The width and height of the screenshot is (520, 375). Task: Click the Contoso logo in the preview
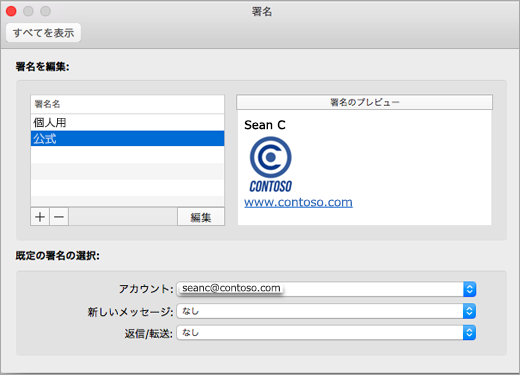(x=271, y=165)
